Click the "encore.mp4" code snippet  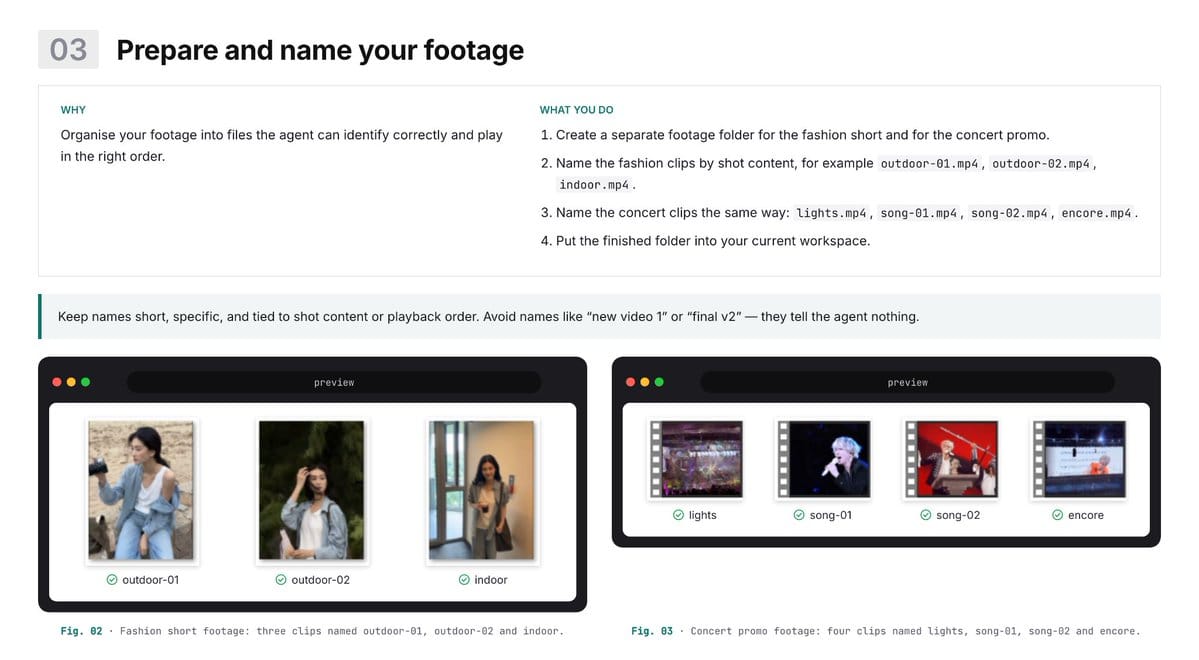[1096, 213]
